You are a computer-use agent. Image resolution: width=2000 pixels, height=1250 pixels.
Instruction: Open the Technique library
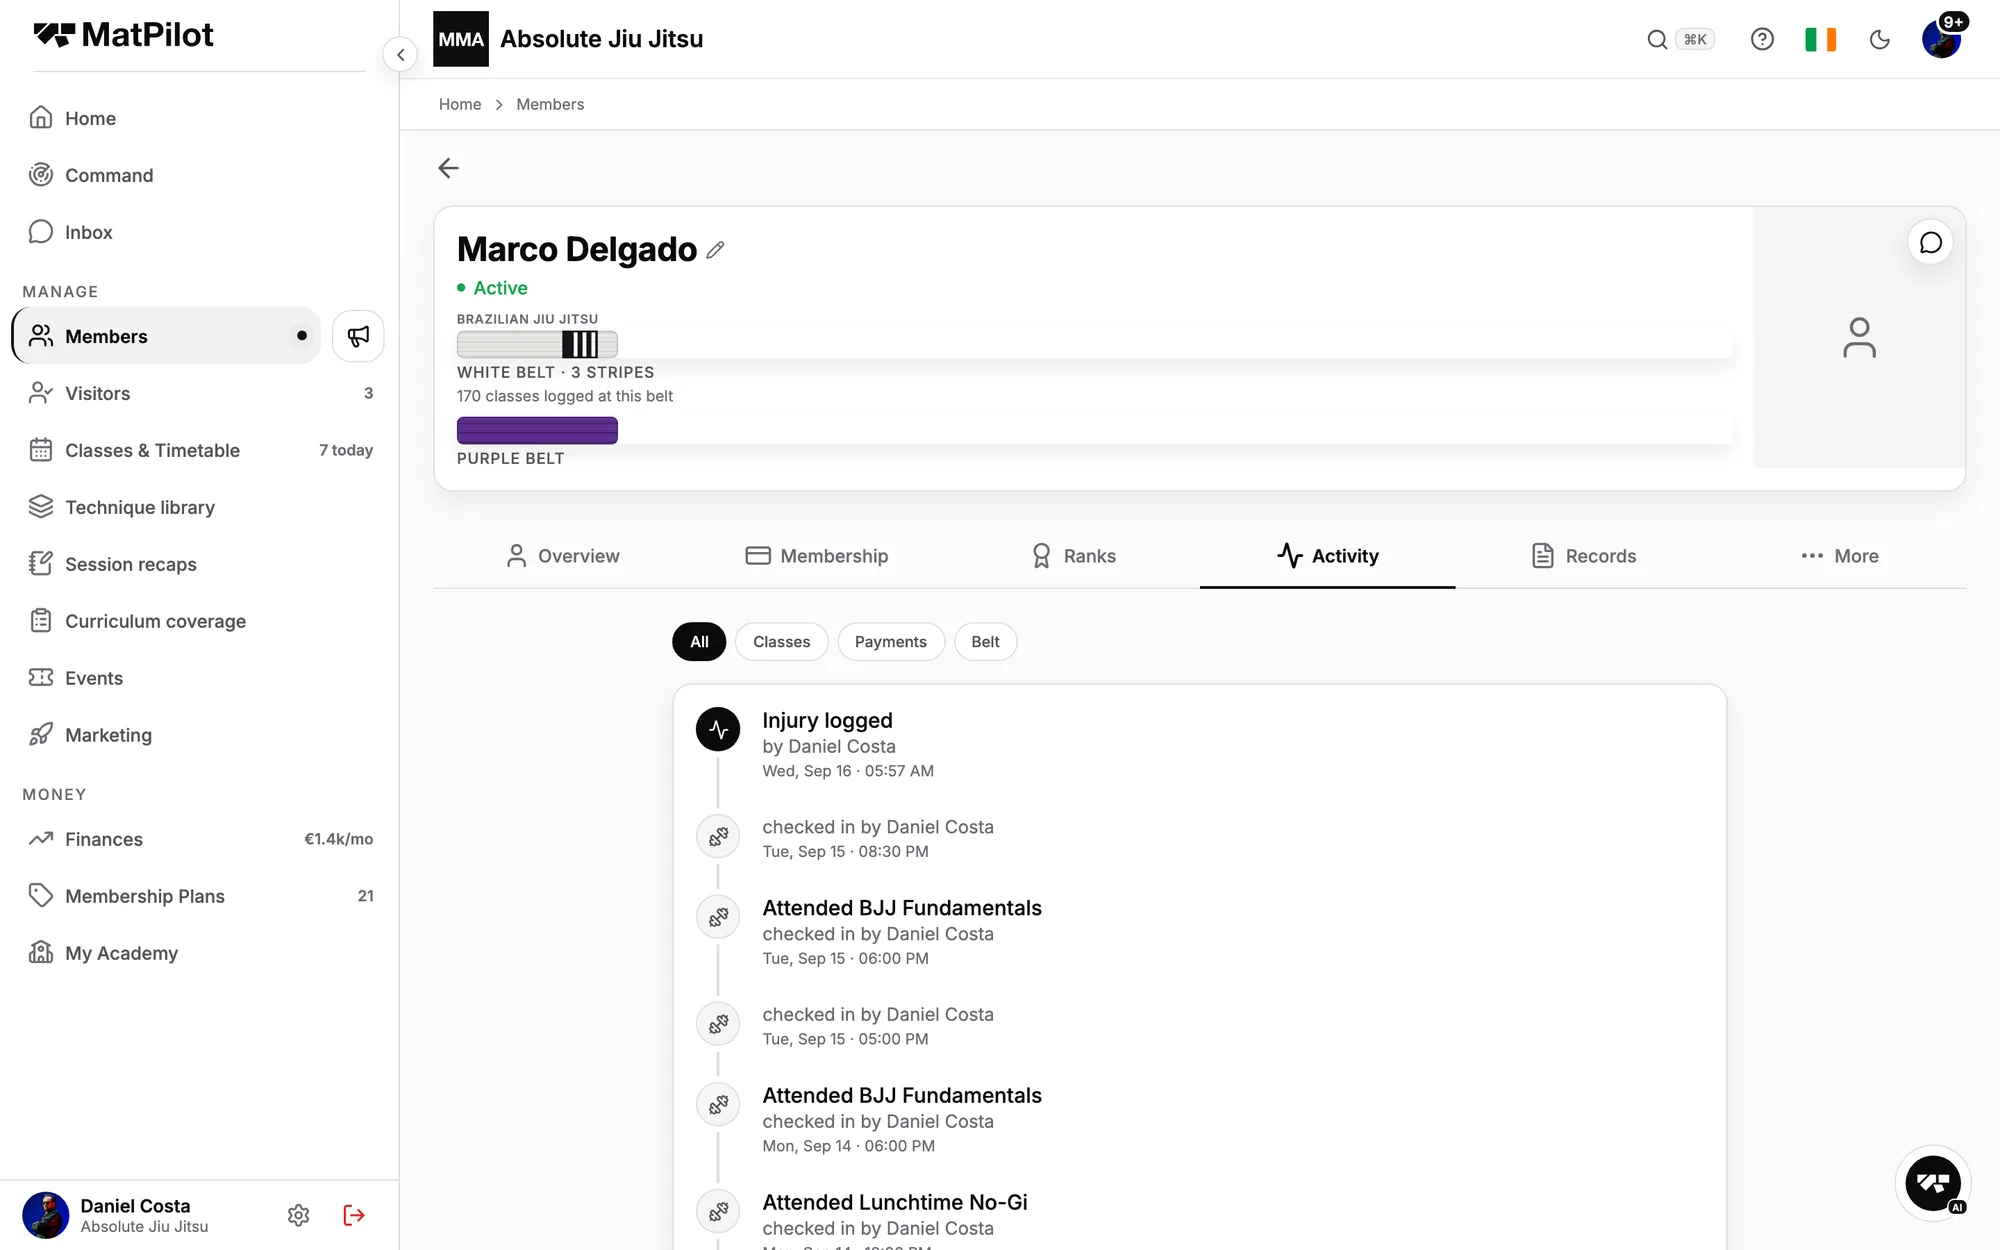click(199, 507)
